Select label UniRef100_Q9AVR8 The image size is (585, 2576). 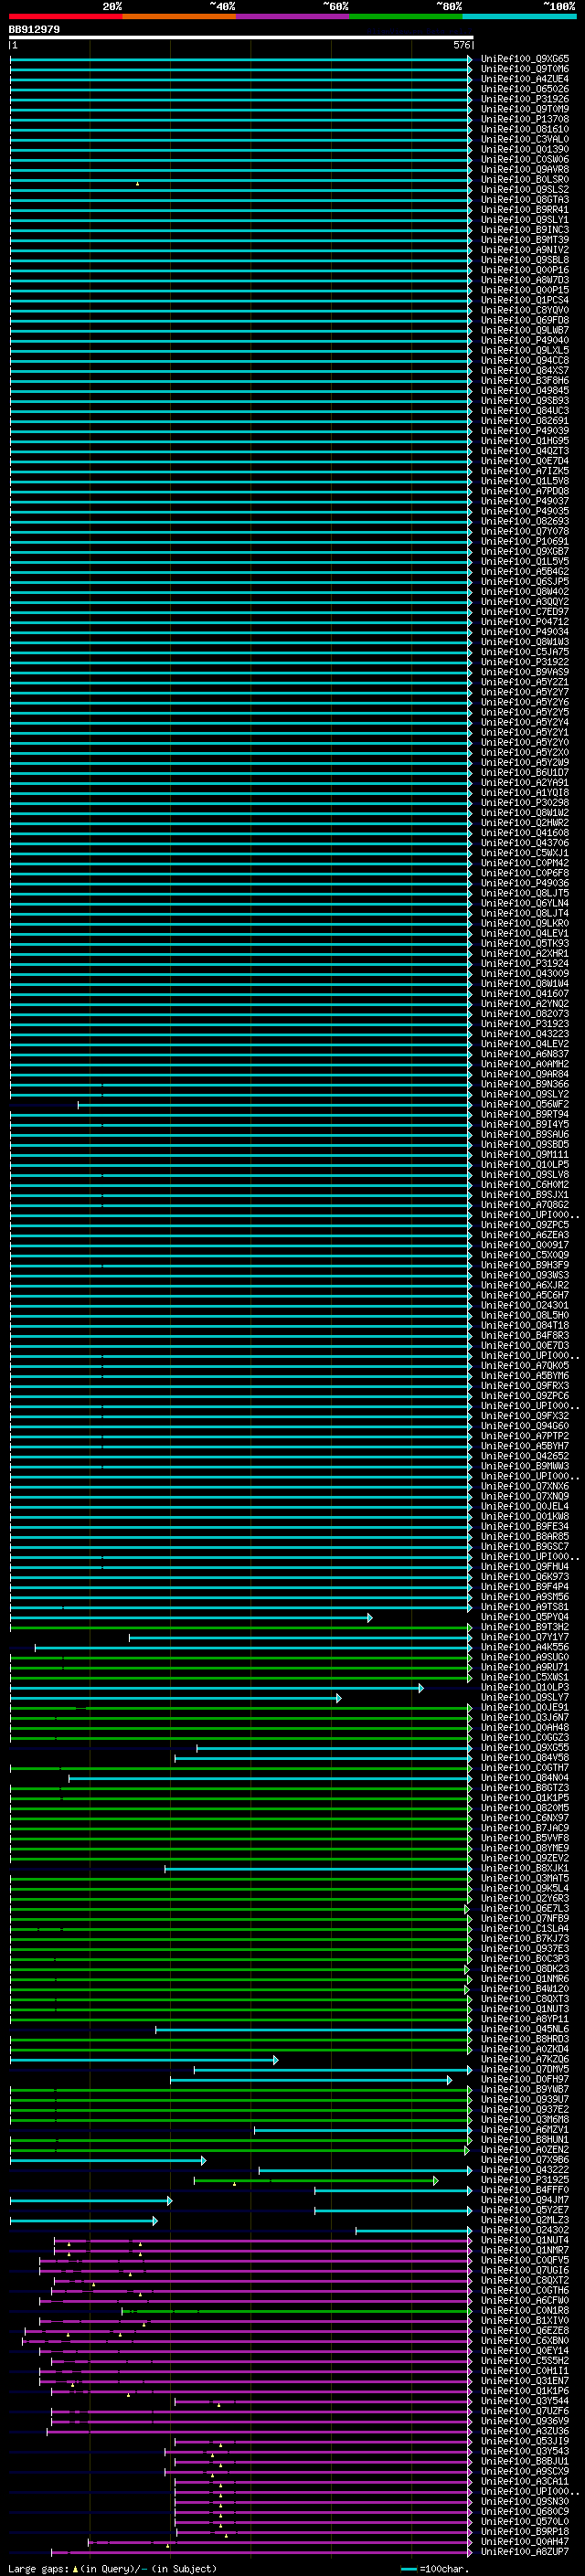[525, 169]
